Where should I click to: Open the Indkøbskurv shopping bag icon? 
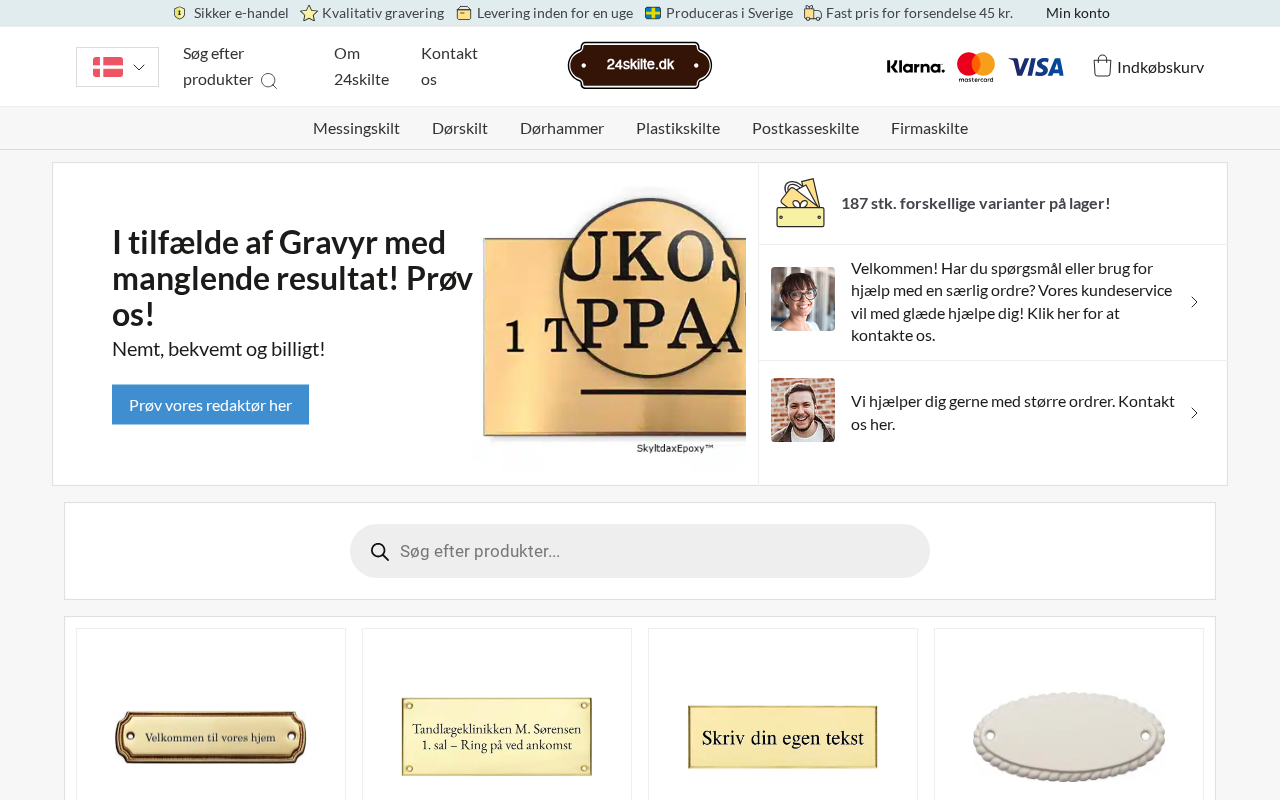click(1102, 66)
